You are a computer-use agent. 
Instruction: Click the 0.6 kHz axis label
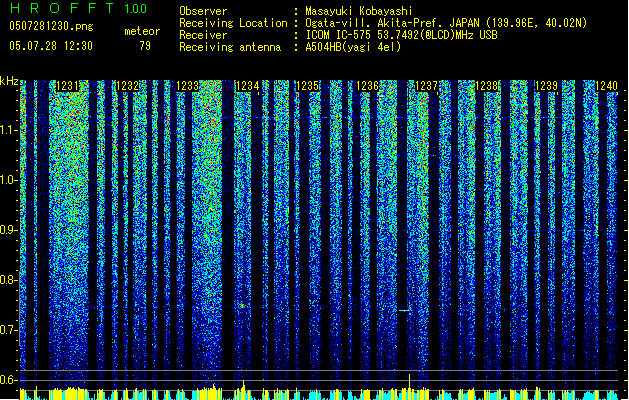coord(8,380)
